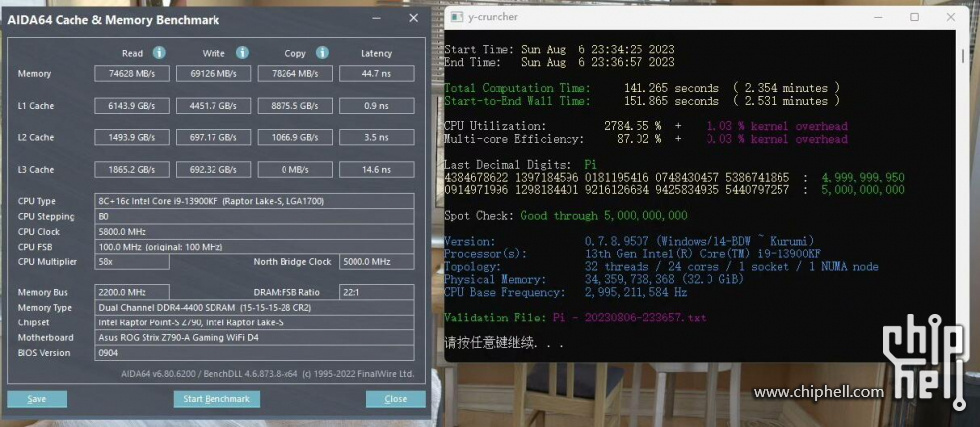Select the L2 Cache Read value 1493.9 GB/s
This screenshot has width=980, height=427.
132,138
